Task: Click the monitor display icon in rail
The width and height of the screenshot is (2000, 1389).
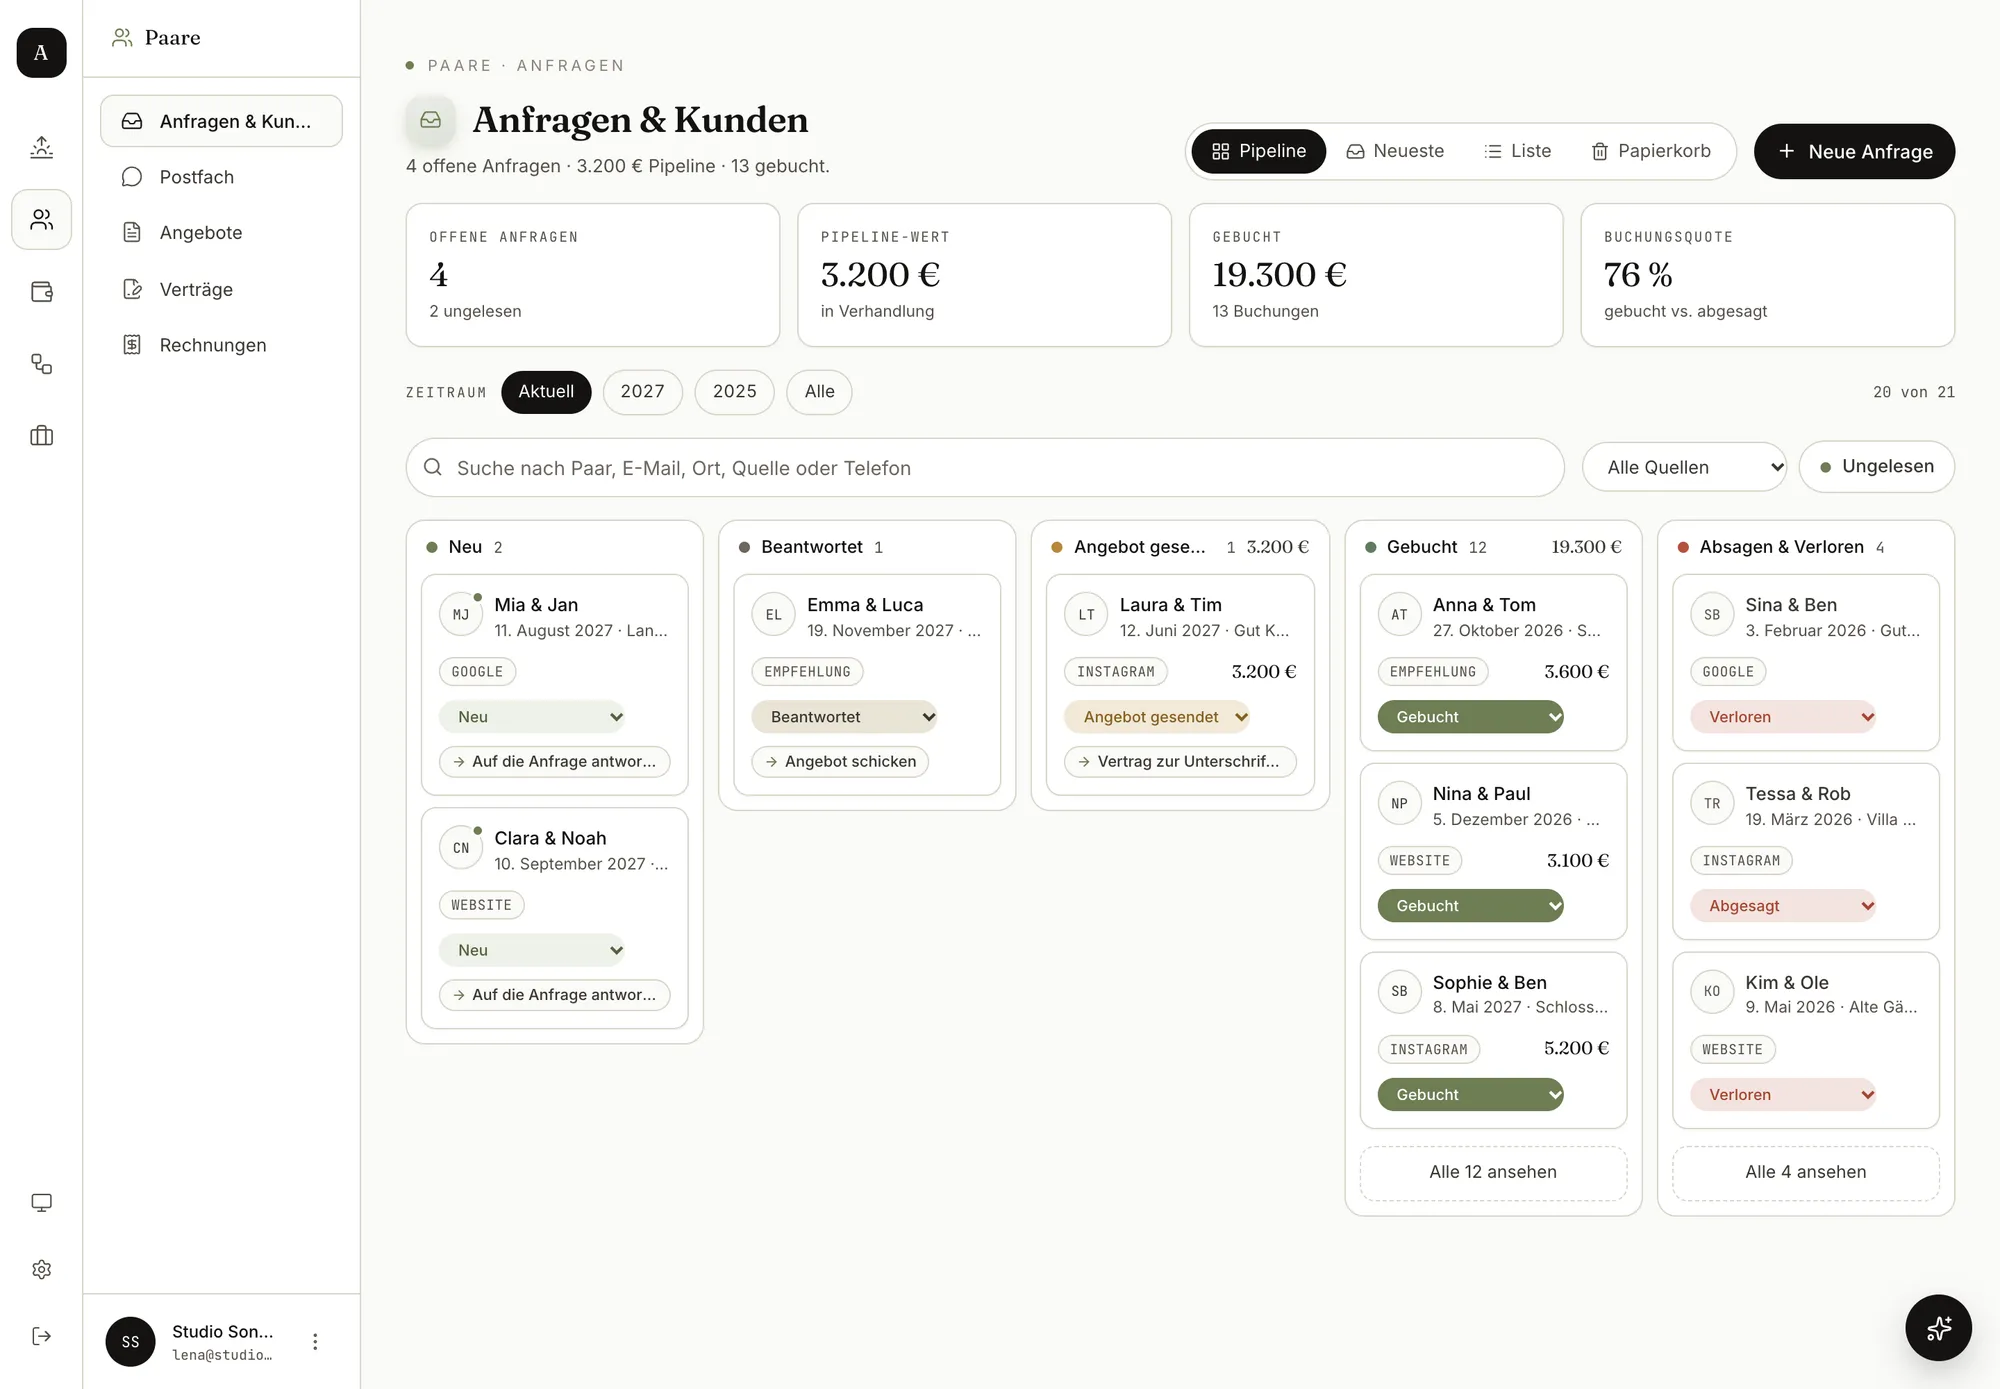Action: pos(41,1202)
